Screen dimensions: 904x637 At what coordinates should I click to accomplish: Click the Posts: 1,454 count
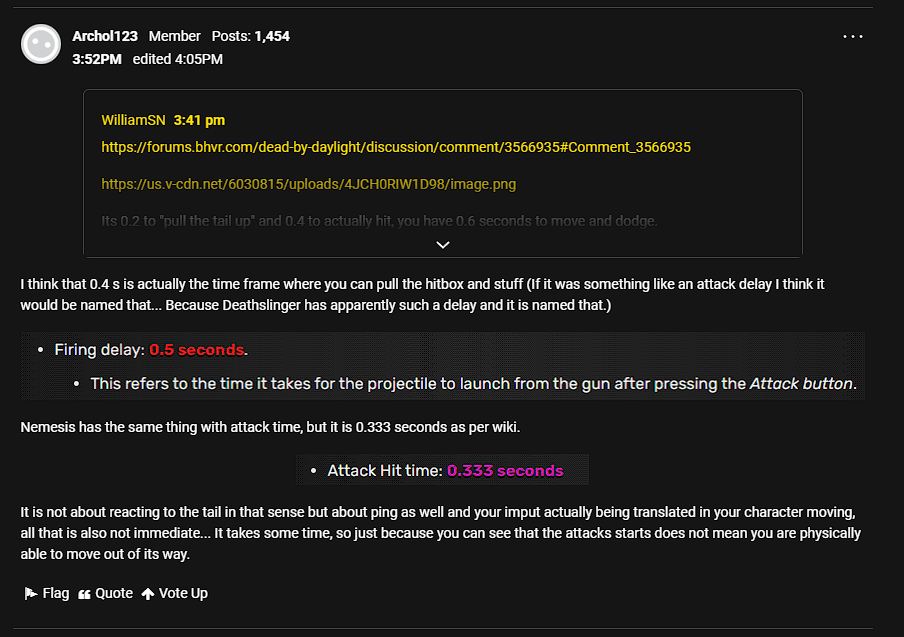point(251,36)
